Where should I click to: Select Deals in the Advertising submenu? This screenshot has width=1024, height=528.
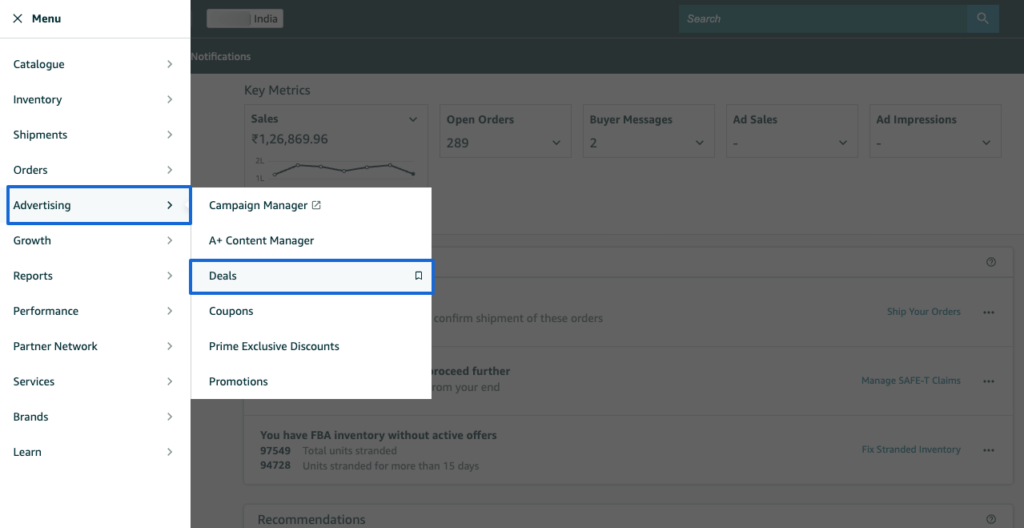tap(311, 276)
